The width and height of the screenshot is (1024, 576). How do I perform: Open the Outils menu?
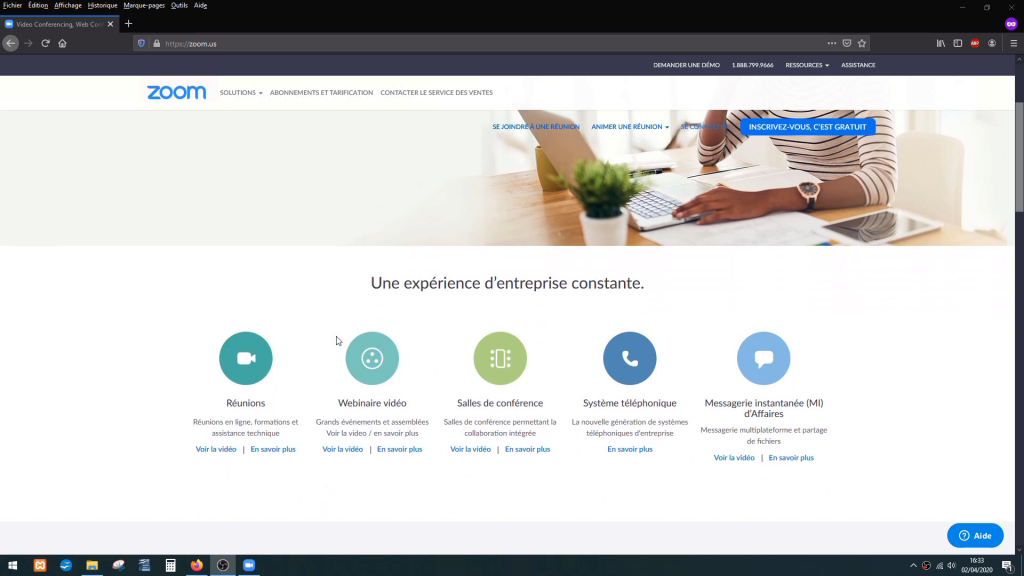tap(179, 5)
